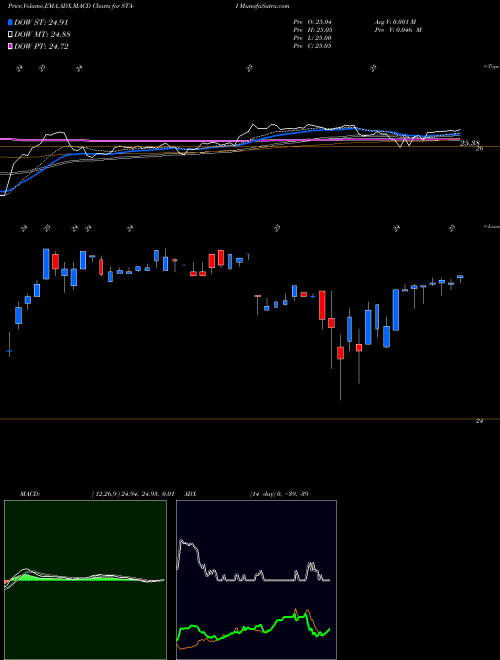
Task: Click the MACD (12,26,9) parameter values
Action: click(x=132, y=493)
